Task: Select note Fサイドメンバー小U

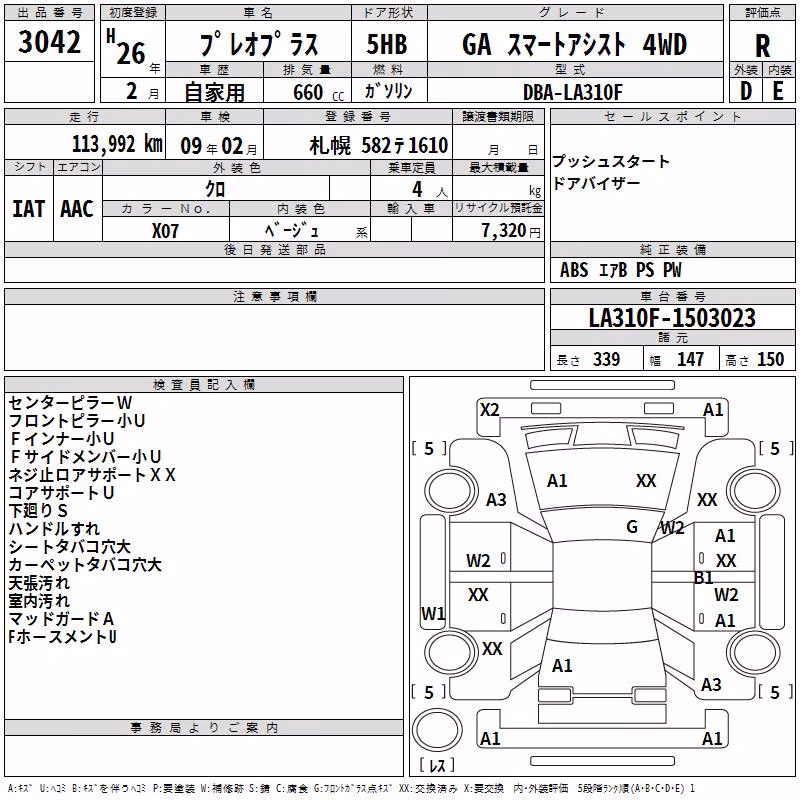Action: (85, 457)
